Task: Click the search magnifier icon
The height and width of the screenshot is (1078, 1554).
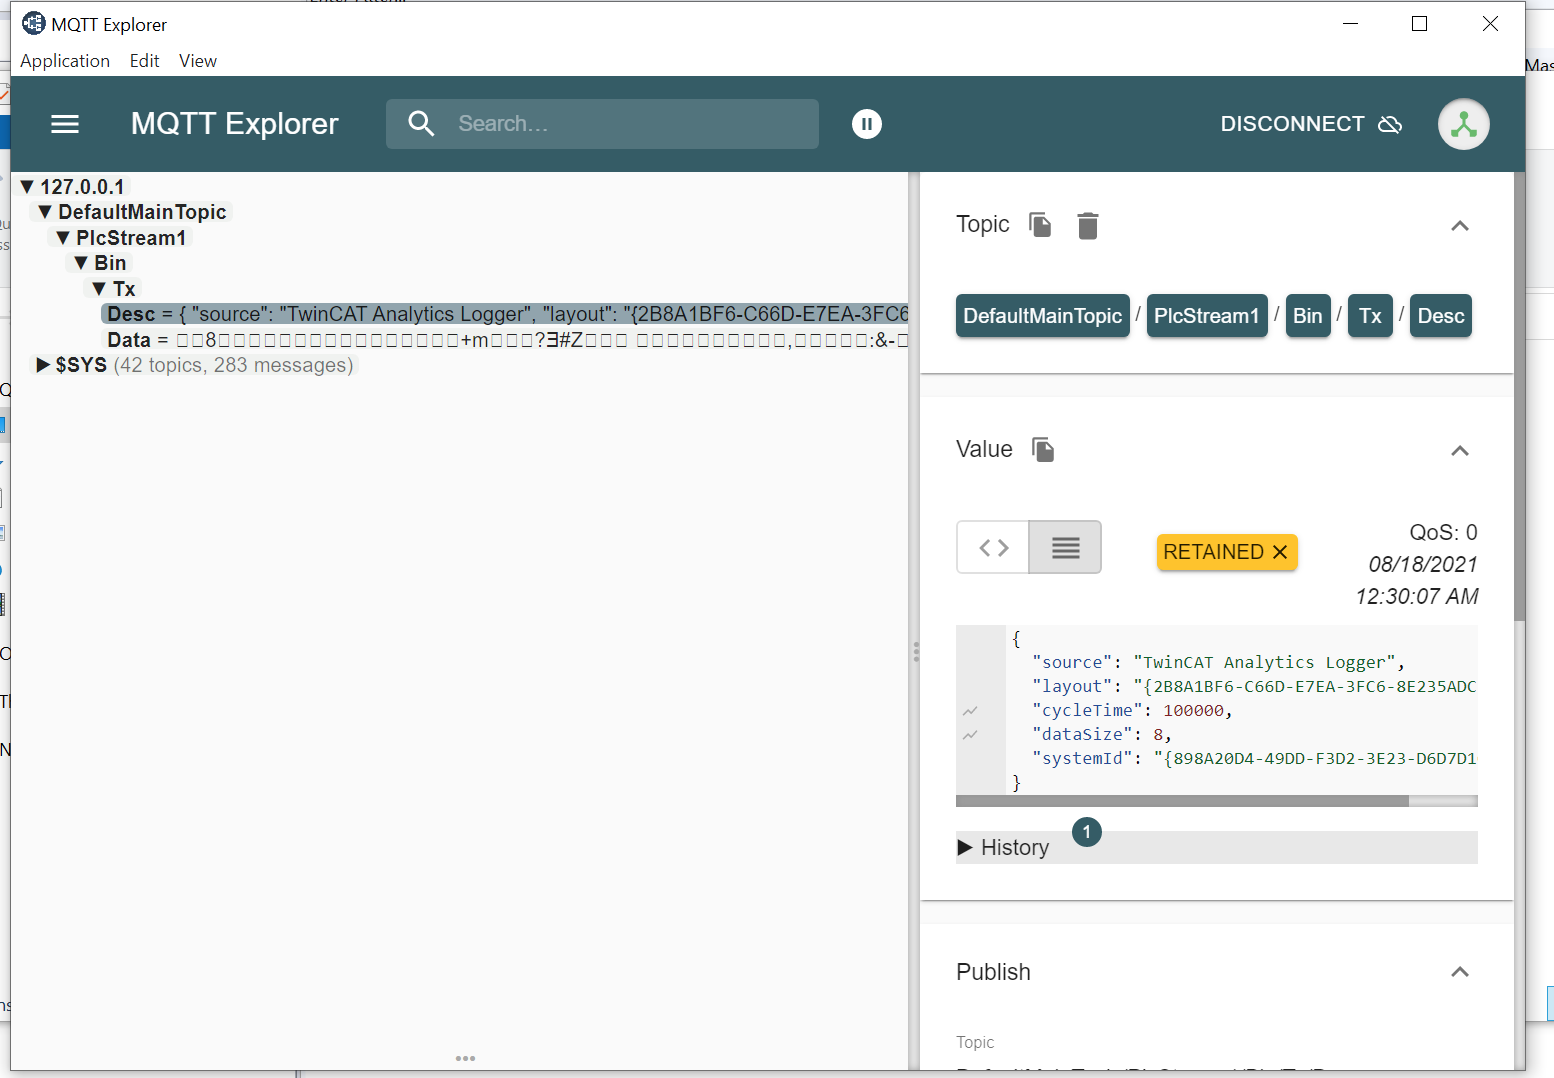Action: click(x=421, y=124)
